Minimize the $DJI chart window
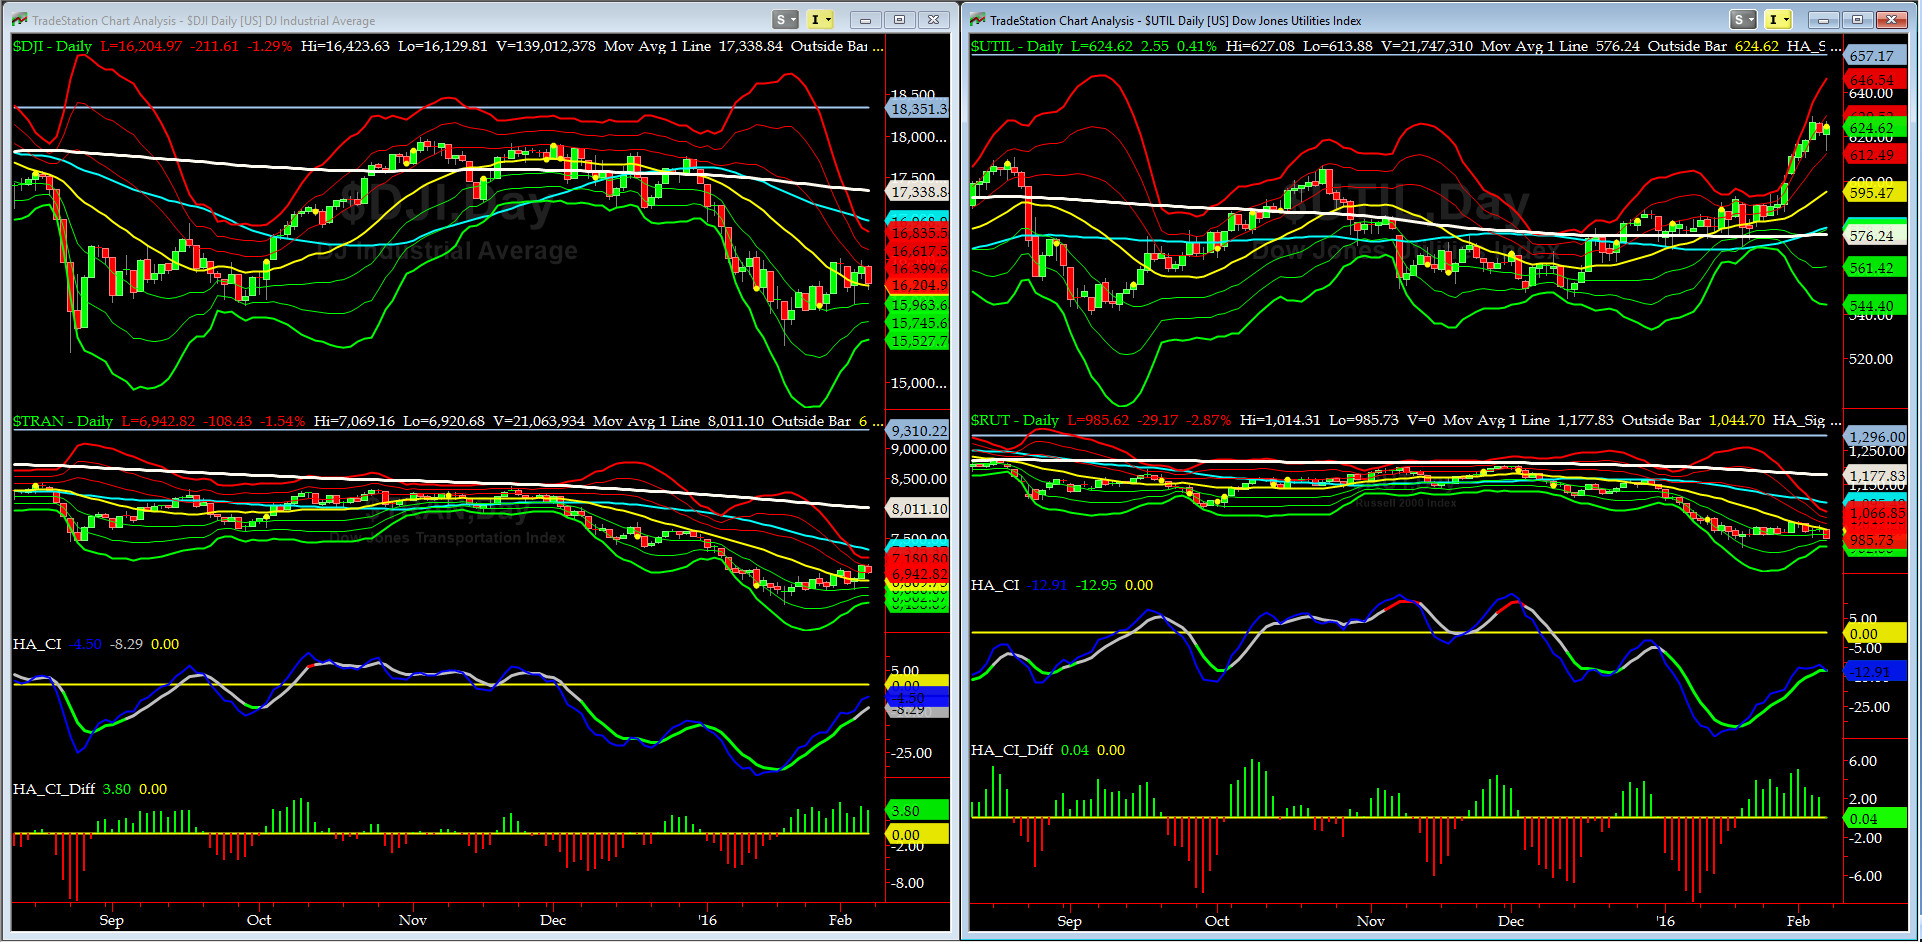This screenshot has width=1922, height=942. point(865,20)
